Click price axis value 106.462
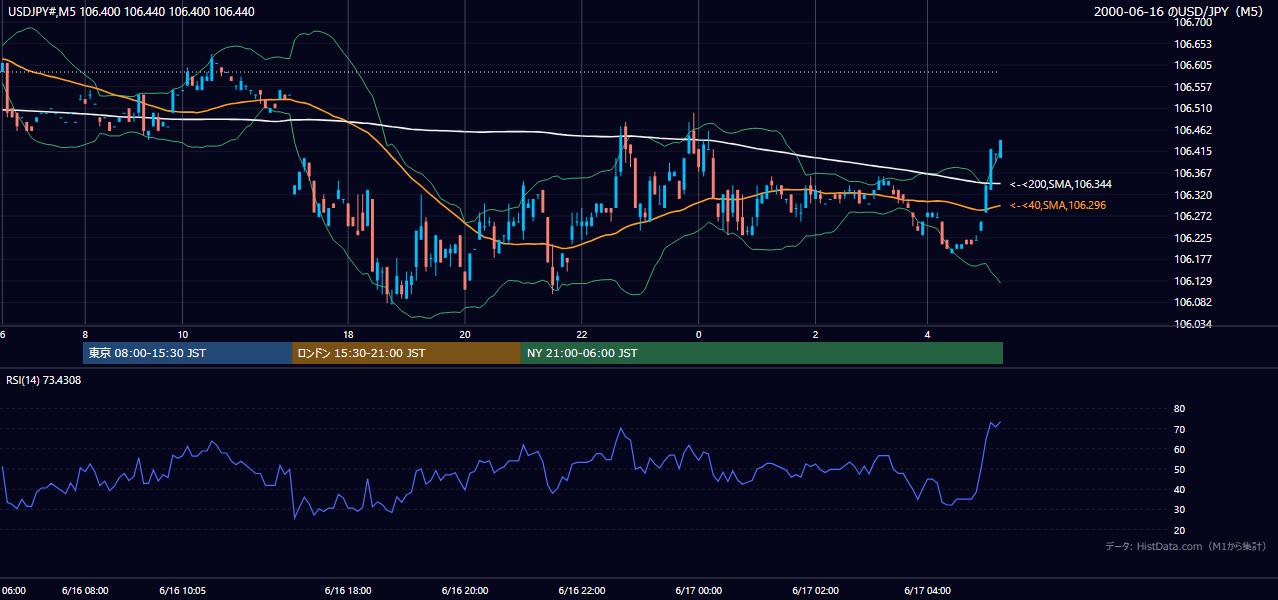The width and height of the screenshot is (1278, 600). (x=1192, y=130)
